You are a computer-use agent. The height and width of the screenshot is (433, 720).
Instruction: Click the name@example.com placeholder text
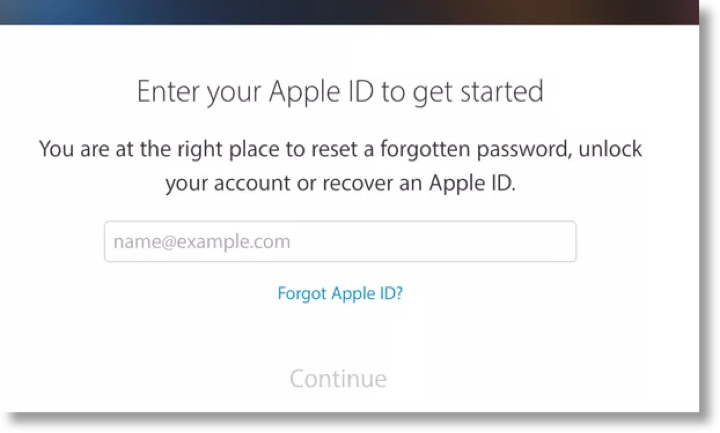coord(201,242)
